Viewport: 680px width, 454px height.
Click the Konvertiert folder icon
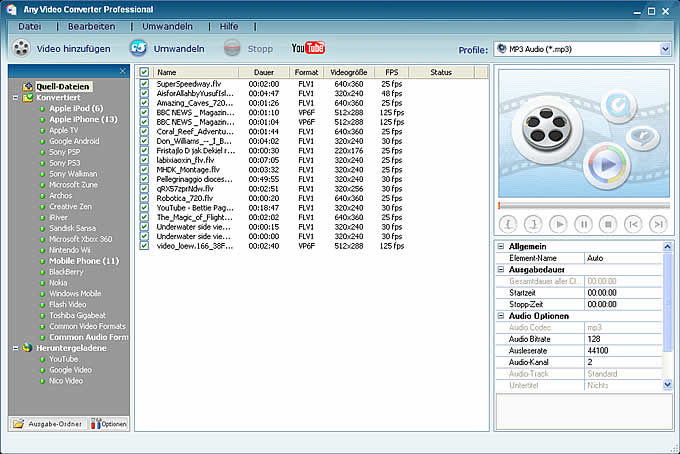click(28, 97)
